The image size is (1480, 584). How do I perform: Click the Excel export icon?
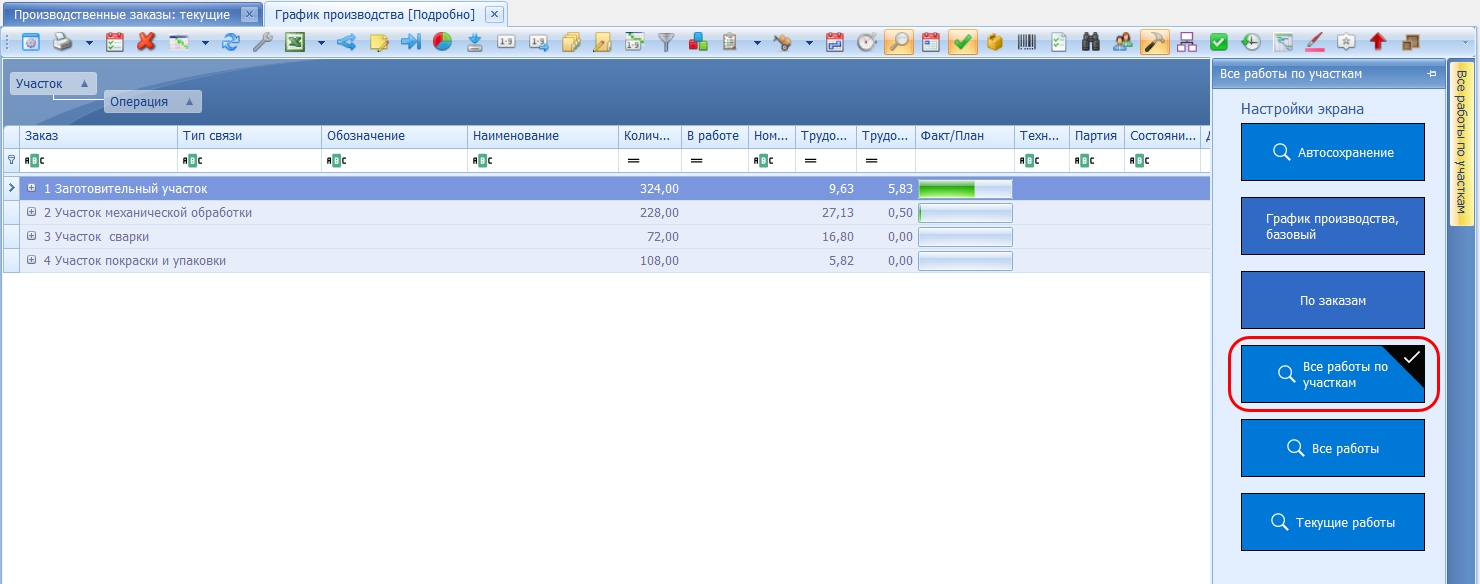[295, 42]
